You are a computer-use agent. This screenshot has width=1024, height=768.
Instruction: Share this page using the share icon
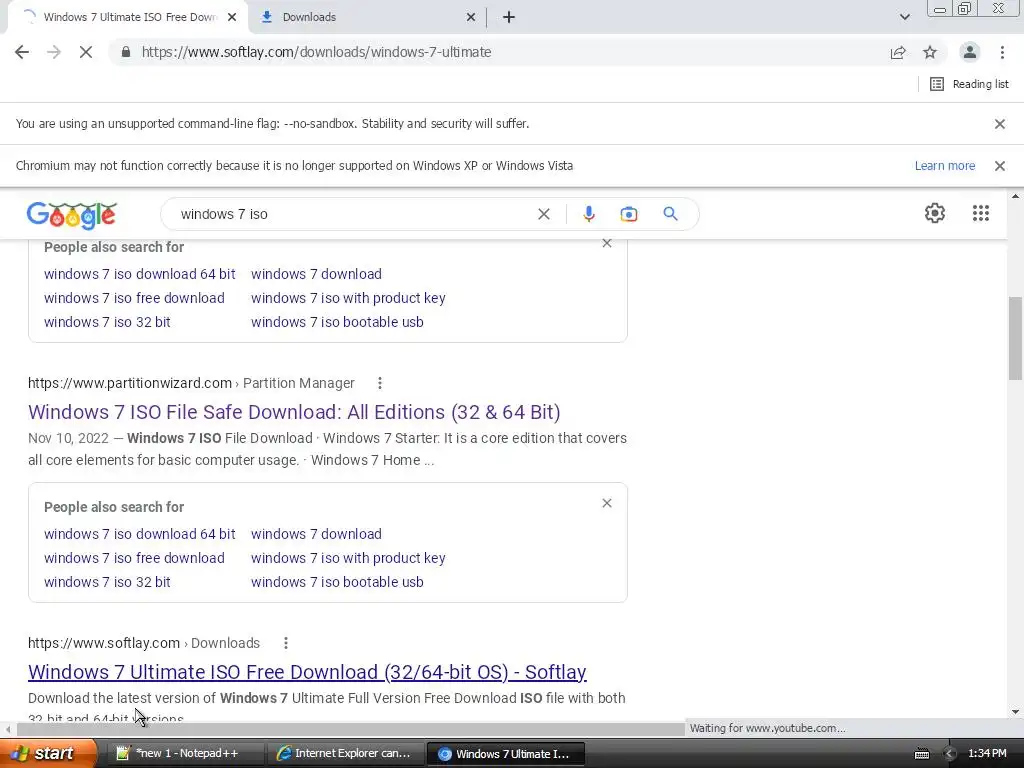coord(898,52)
